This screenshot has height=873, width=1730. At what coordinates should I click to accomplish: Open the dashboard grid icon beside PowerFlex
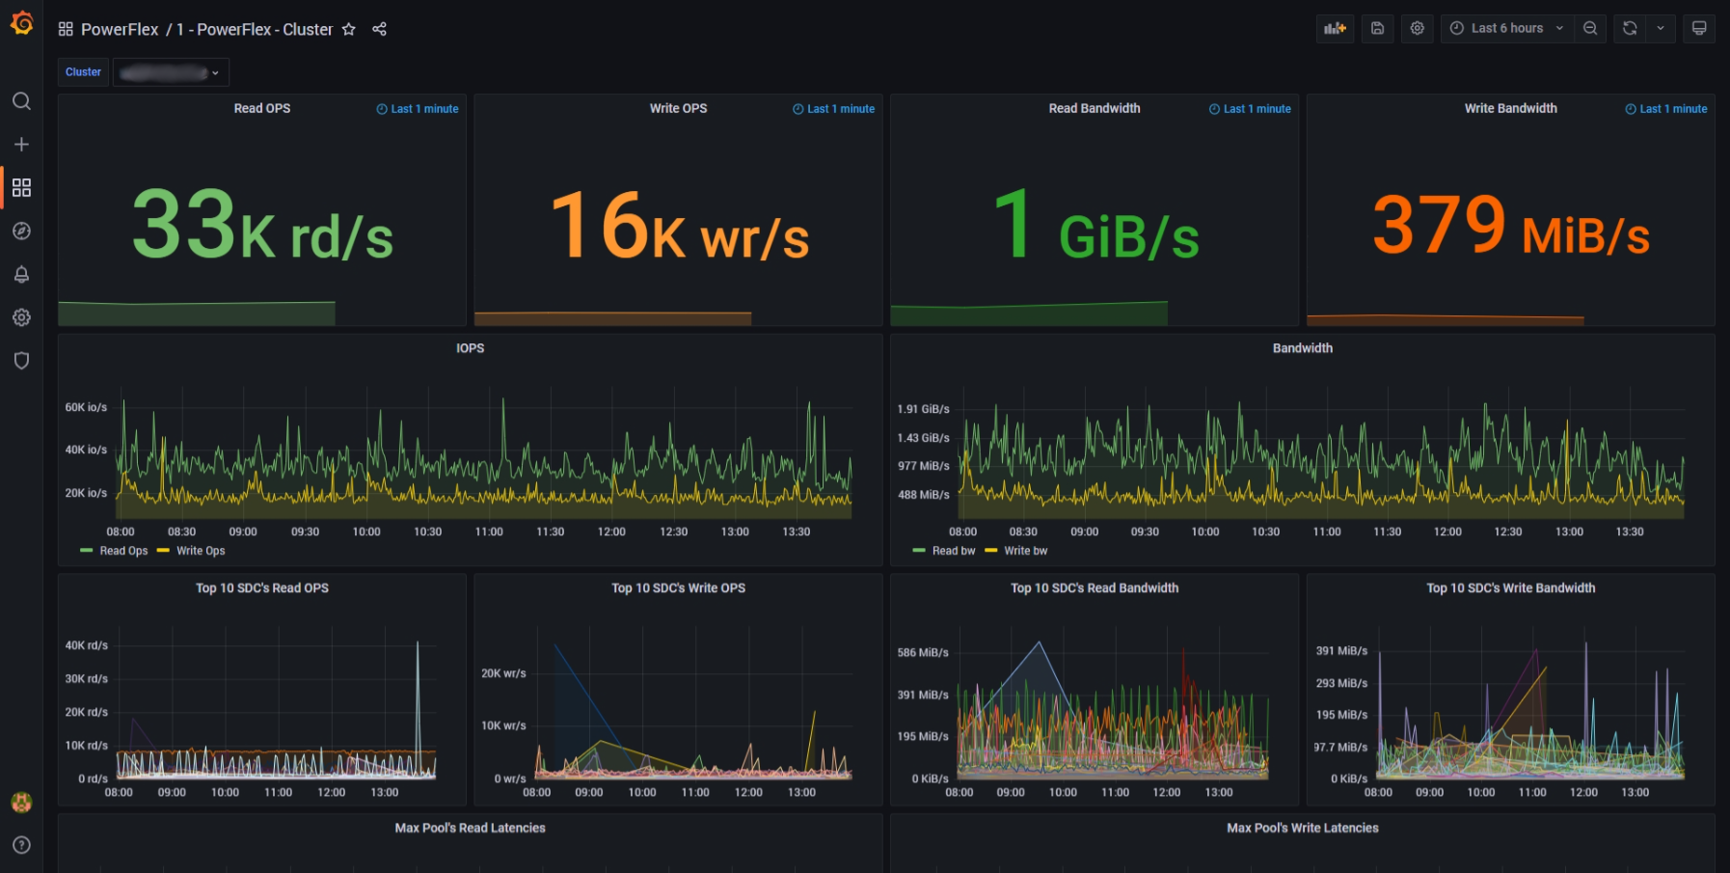coord(66,29)
